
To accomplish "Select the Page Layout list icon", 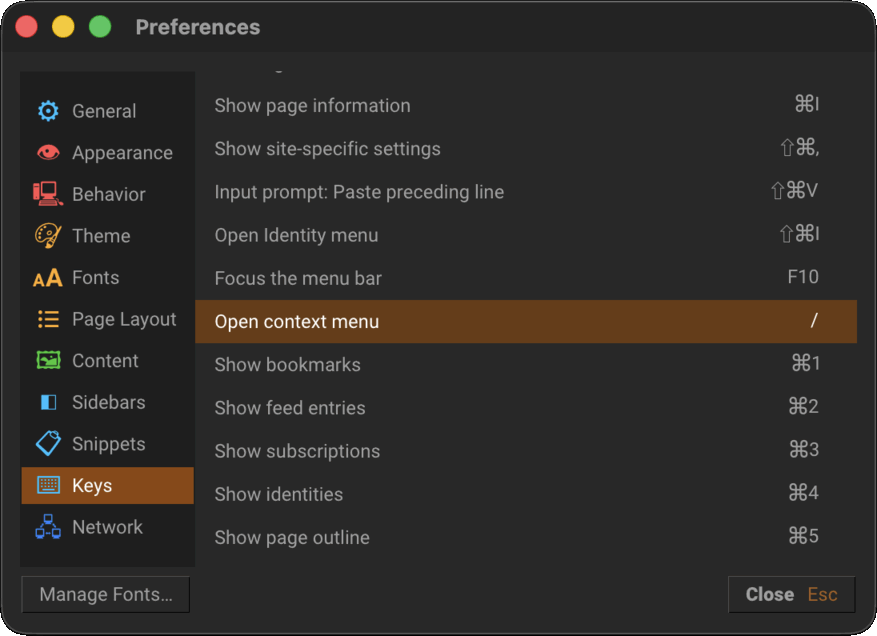I will (48, 319).
